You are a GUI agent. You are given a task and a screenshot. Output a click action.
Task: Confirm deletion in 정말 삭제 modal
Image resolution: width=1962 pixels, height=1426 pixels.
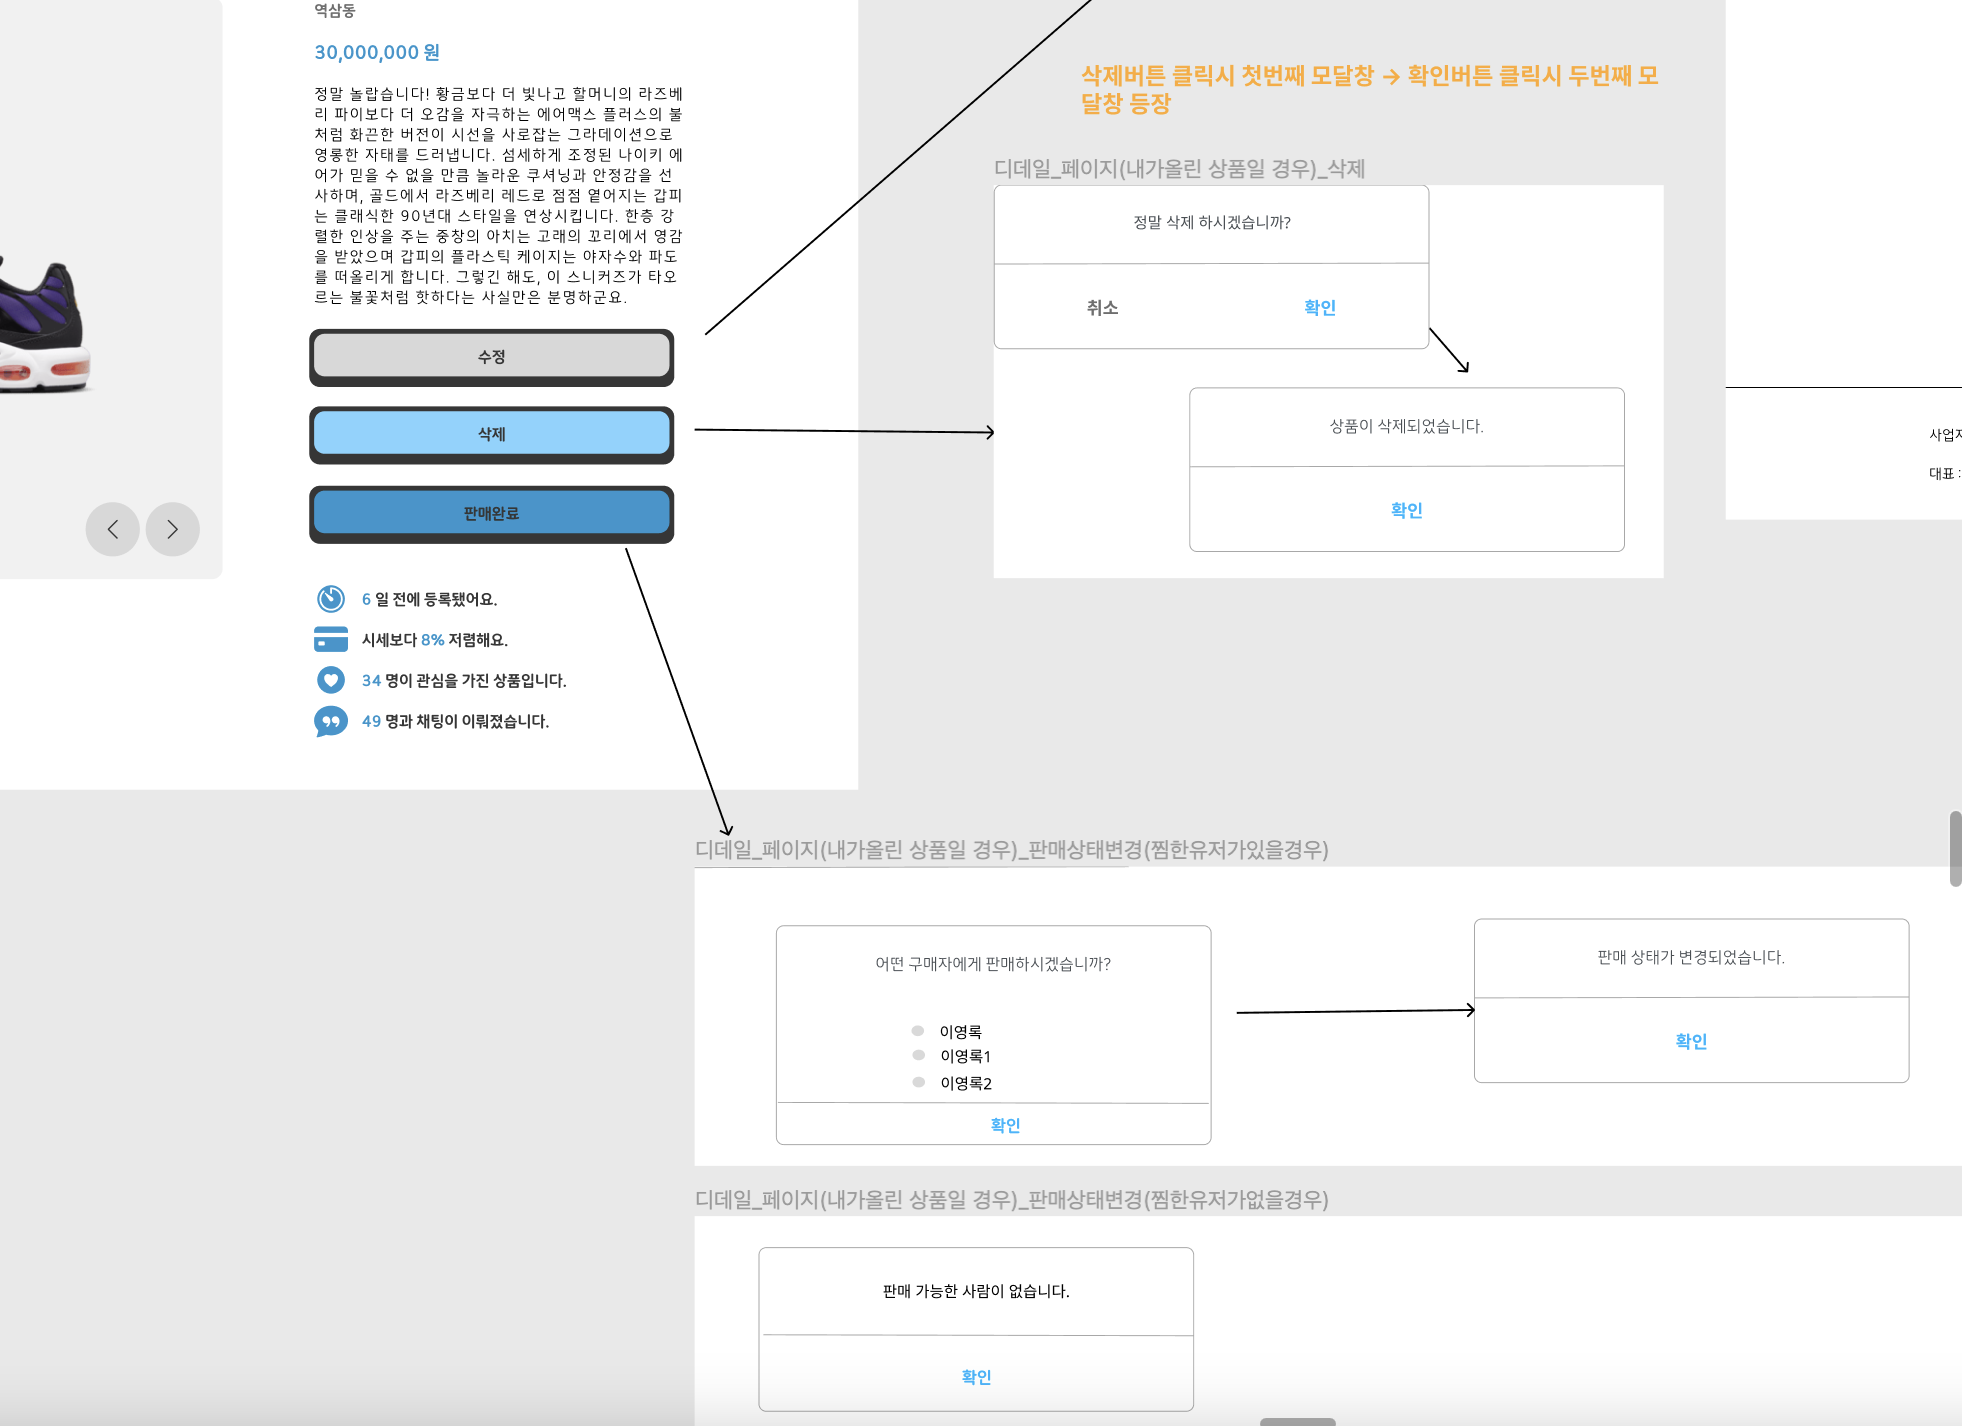(1320, 308)
